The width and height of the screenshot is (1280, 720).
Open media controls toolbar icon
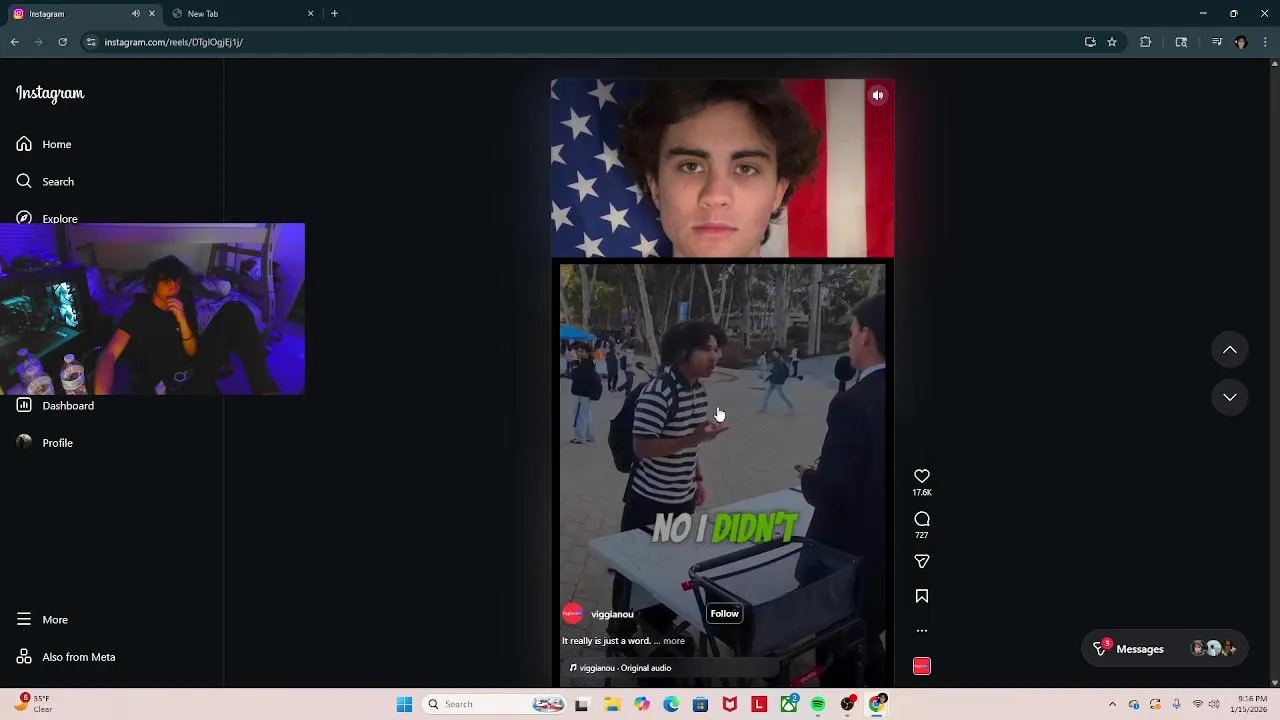coord(1216,42)
